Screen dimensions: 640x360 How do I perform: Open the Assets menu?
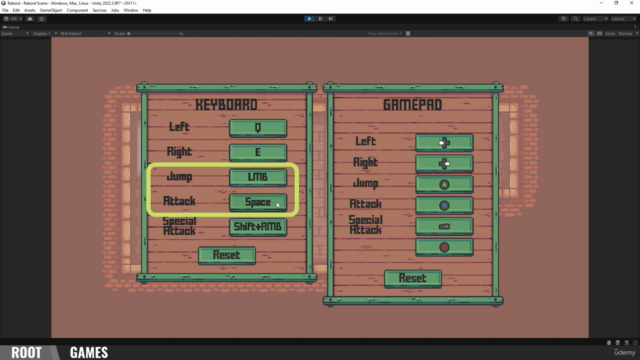[29, 10]
